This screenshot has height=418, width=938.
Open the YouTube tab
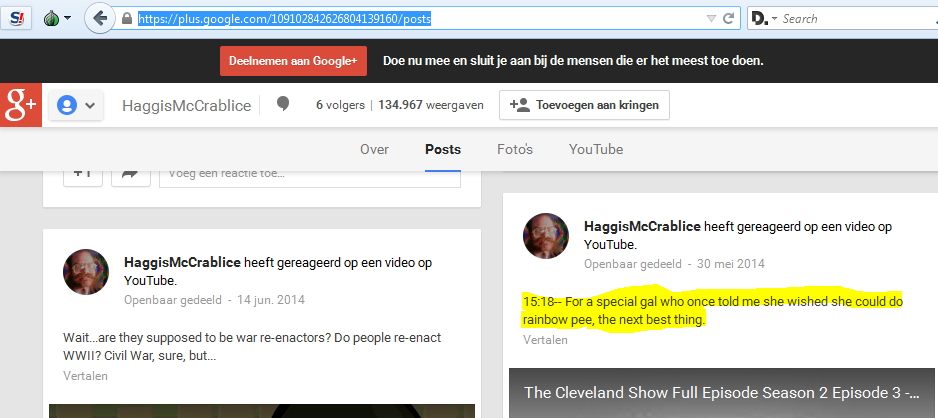coord(596,149)
